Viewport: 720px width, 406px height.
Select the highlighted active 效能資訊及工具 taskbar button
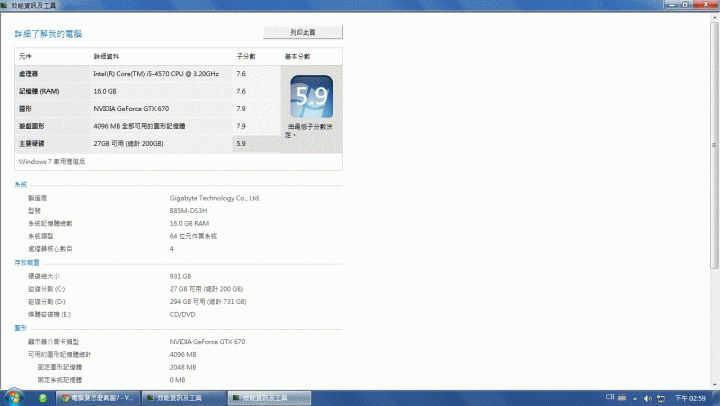tap(270, 398)
